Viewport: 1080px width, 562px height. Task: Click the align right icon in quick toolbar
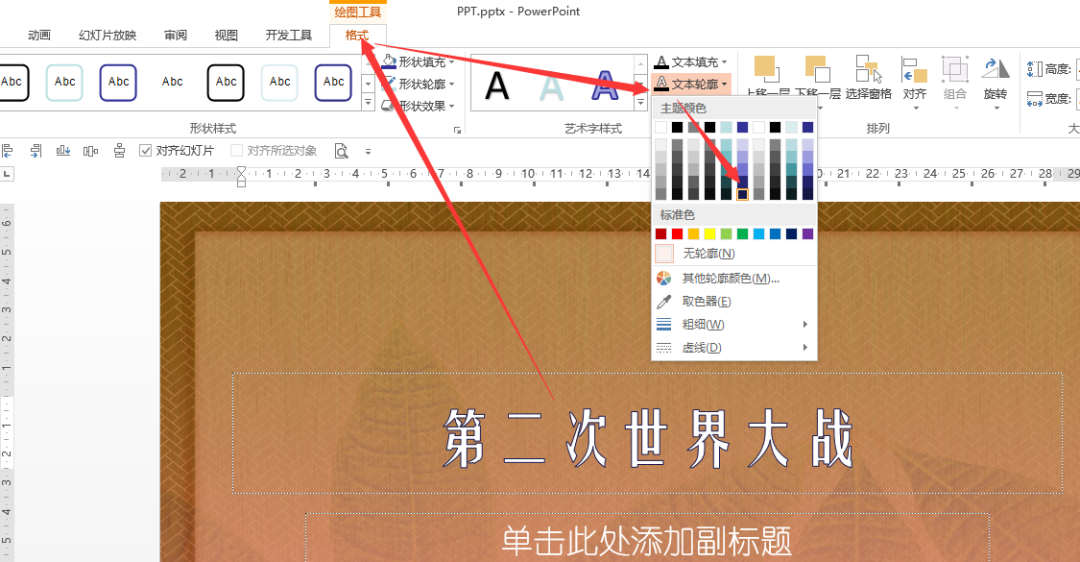click(x=36, y=151)
